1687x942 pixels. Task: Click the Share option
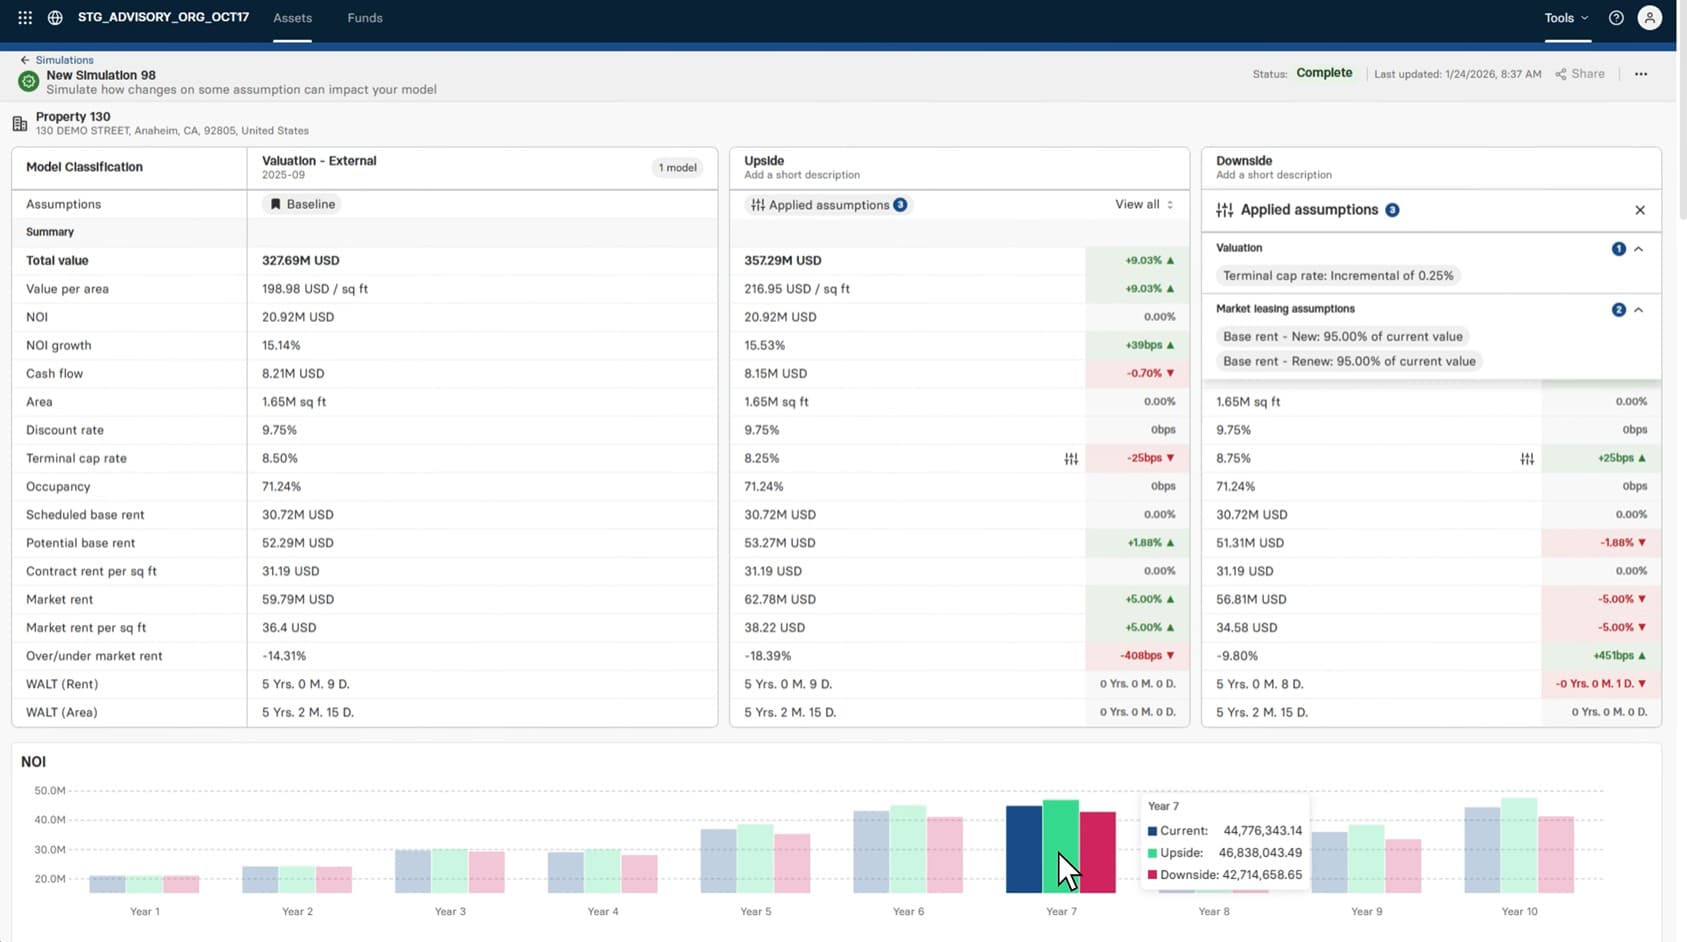[1580, 73]
